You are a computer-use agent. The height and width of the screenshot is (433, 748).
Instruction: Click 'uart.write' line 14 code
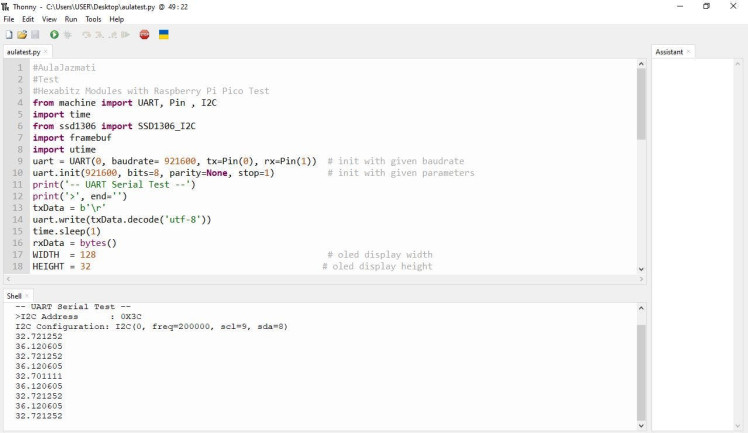(x=122, y=220)
